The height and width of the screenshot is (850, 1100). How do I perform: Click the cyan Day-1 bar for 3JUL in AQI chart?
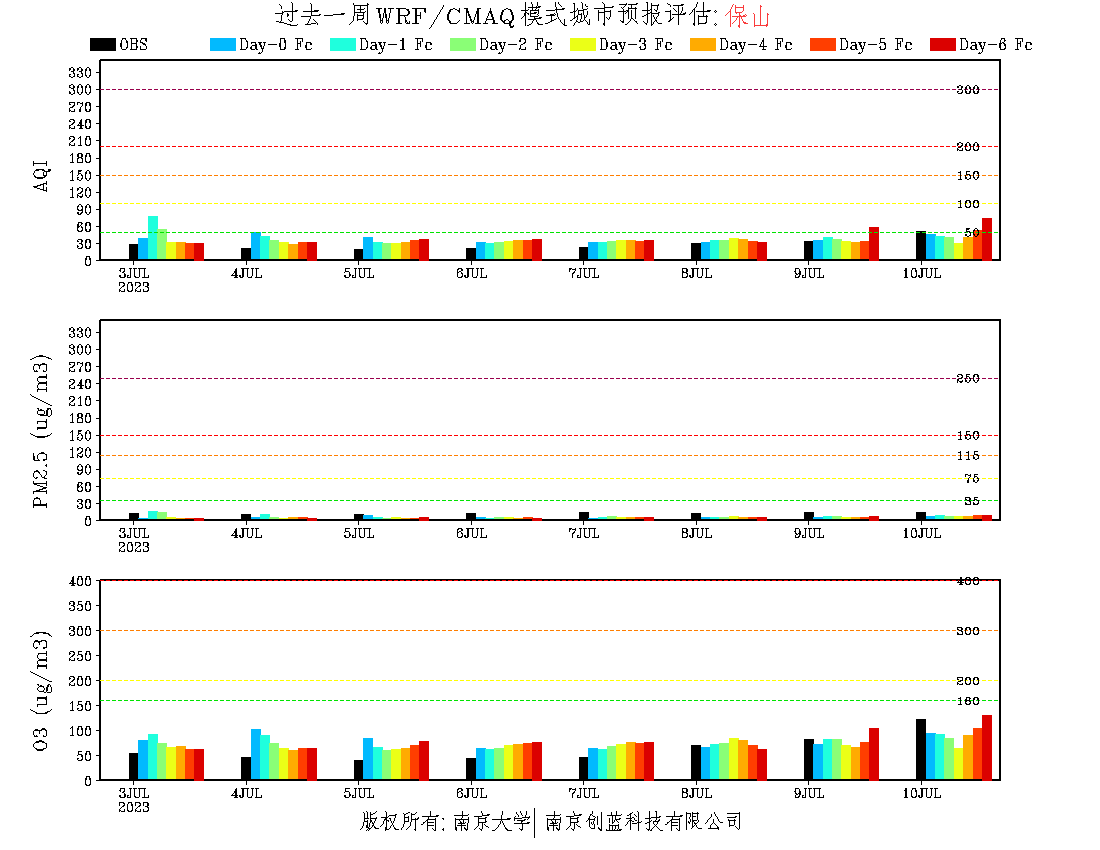pos(153,238)
